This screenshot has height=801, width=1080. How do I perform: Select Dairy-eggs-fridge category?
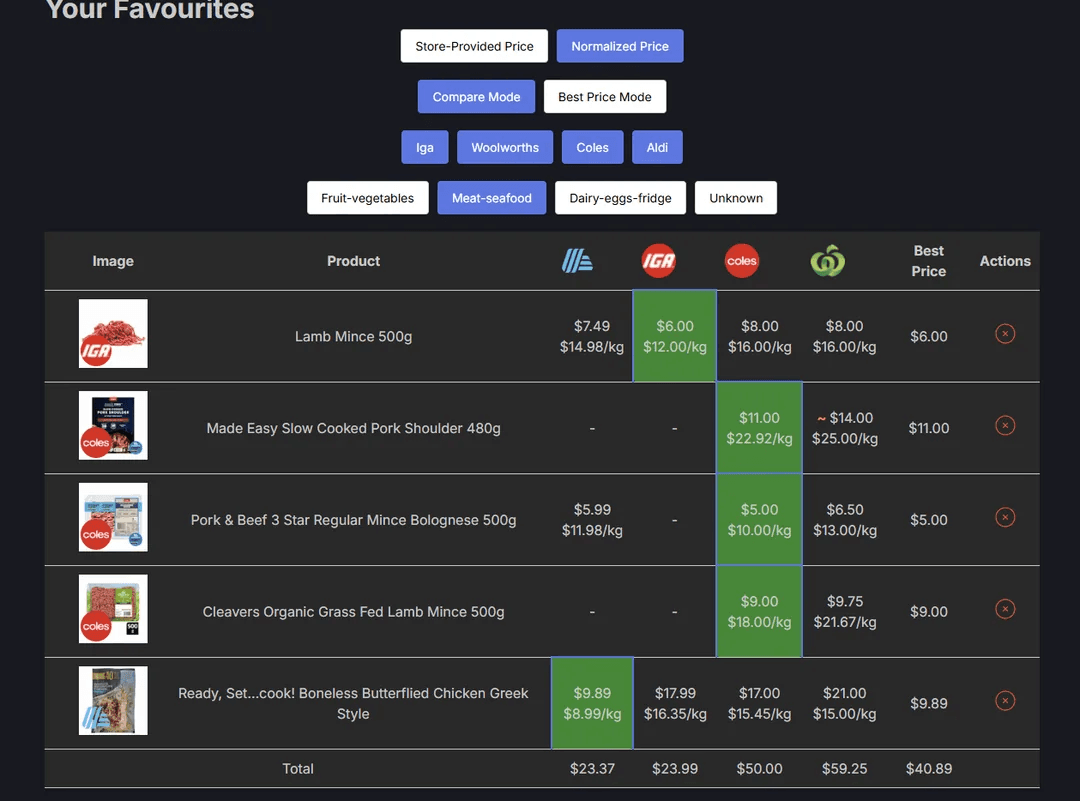point(621,198)
